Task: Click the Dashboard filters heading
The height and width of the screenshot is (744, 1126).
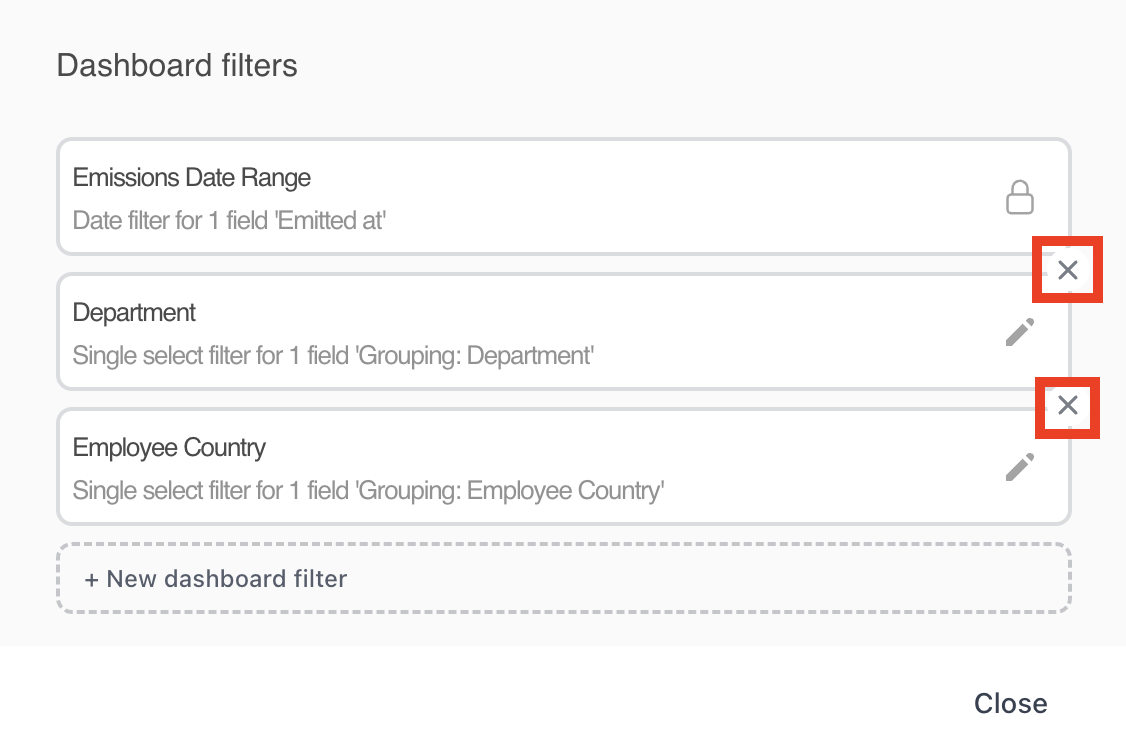Action: pos(177,66)
